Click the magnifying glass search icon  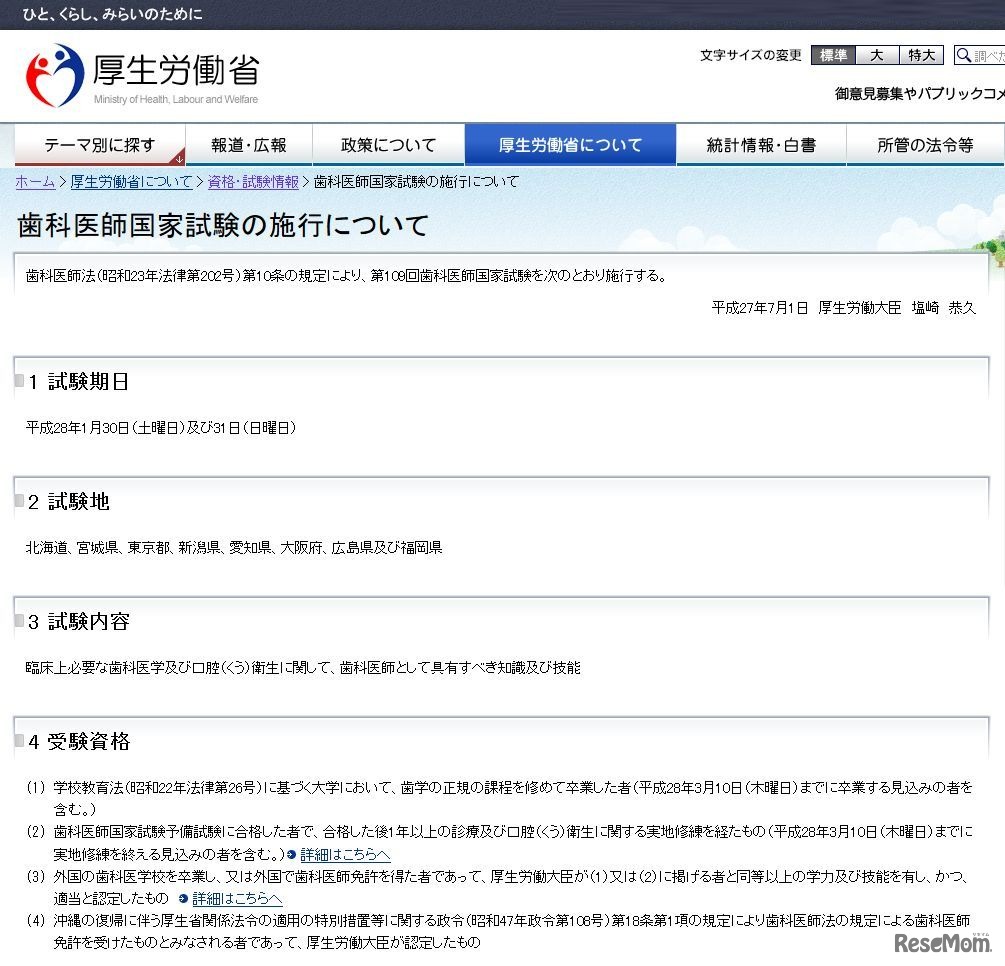[x=963, y=55]
